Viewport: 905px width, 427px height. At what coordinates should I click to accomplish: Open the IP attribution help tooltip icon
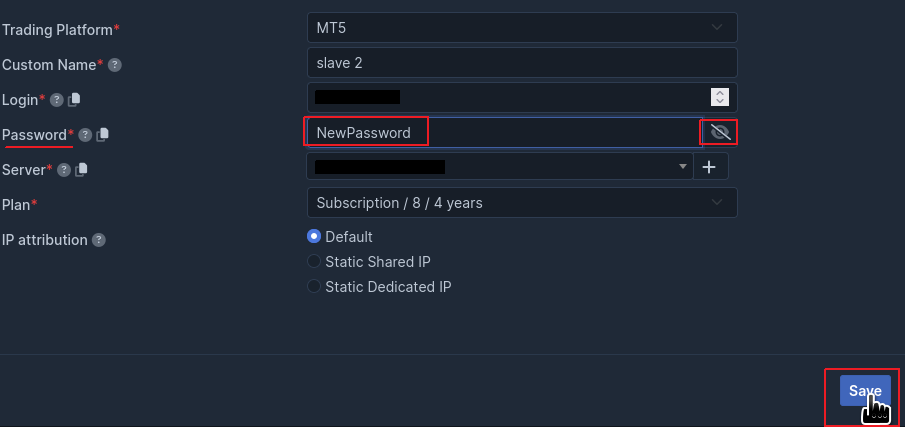(98, 240)
